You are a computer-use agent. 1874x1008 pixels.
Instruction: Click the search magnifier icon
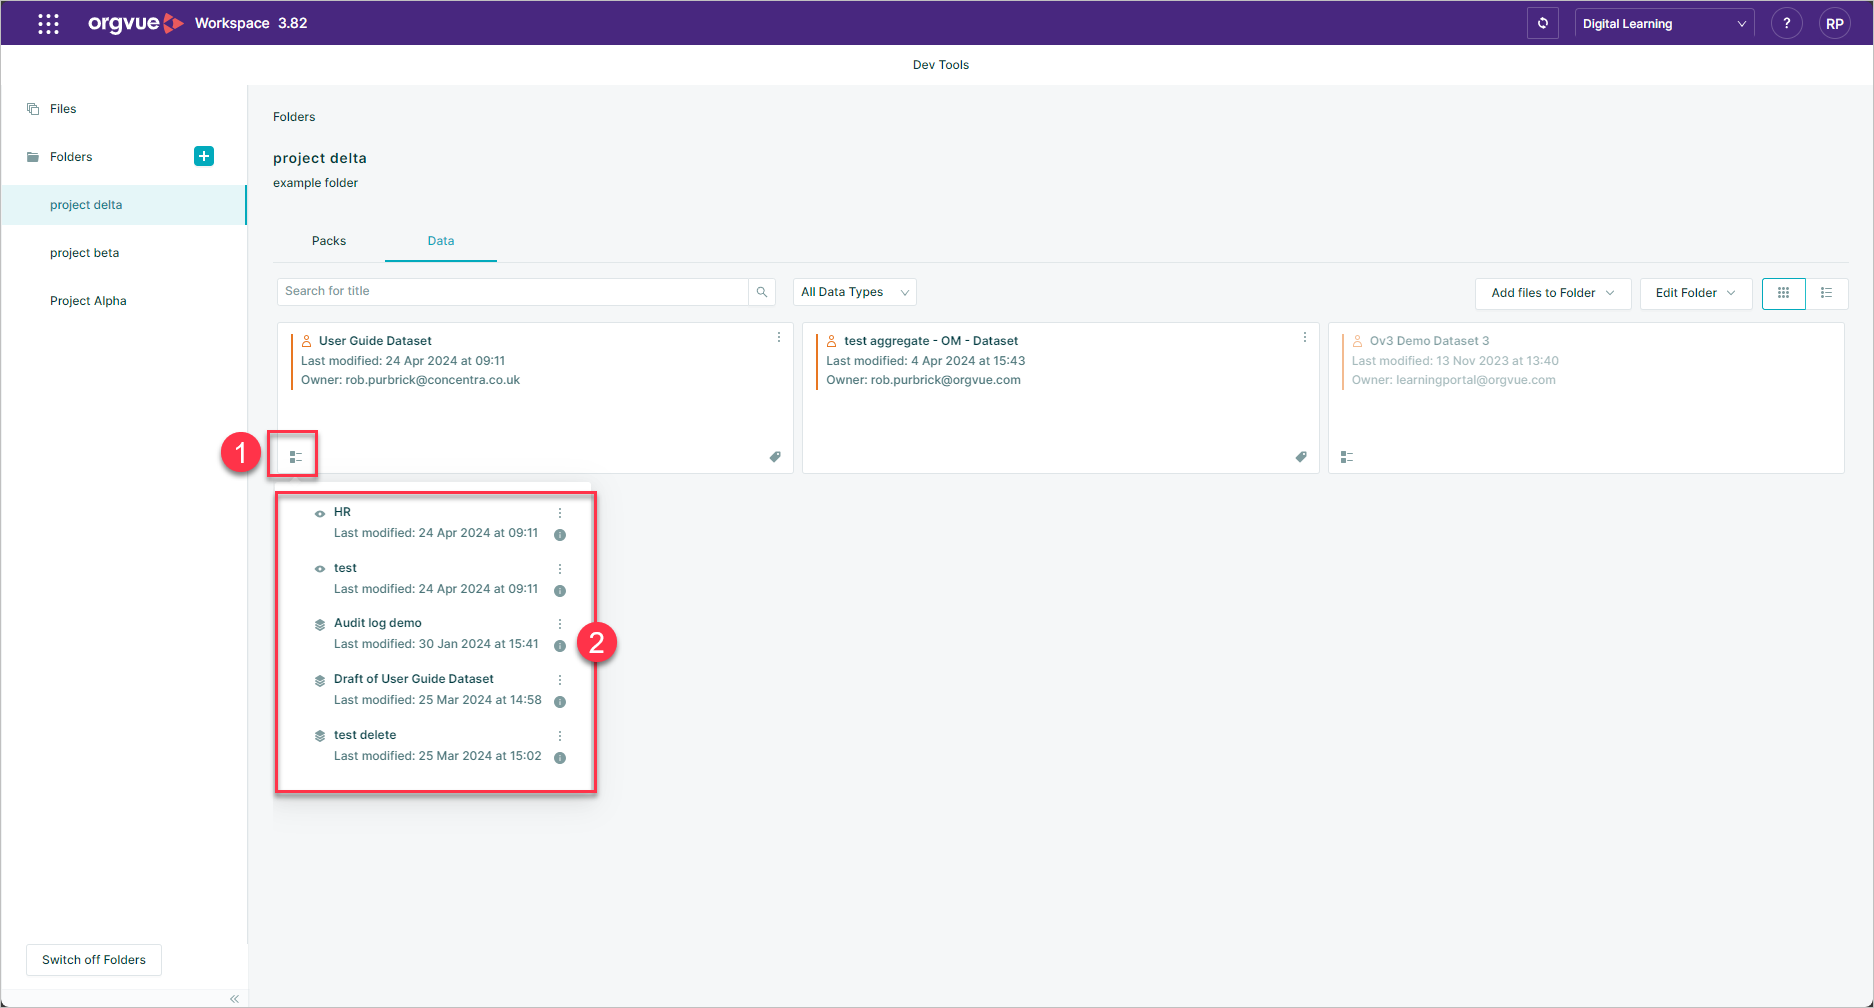point(762,292)
